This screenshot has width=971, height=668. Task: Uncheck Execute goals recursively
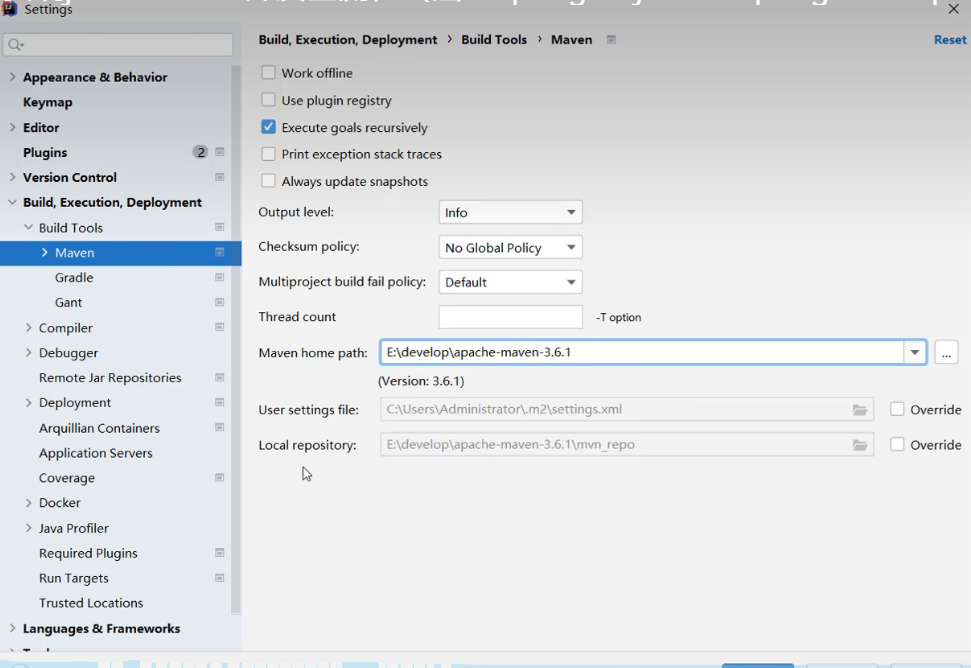coord(268,127)
